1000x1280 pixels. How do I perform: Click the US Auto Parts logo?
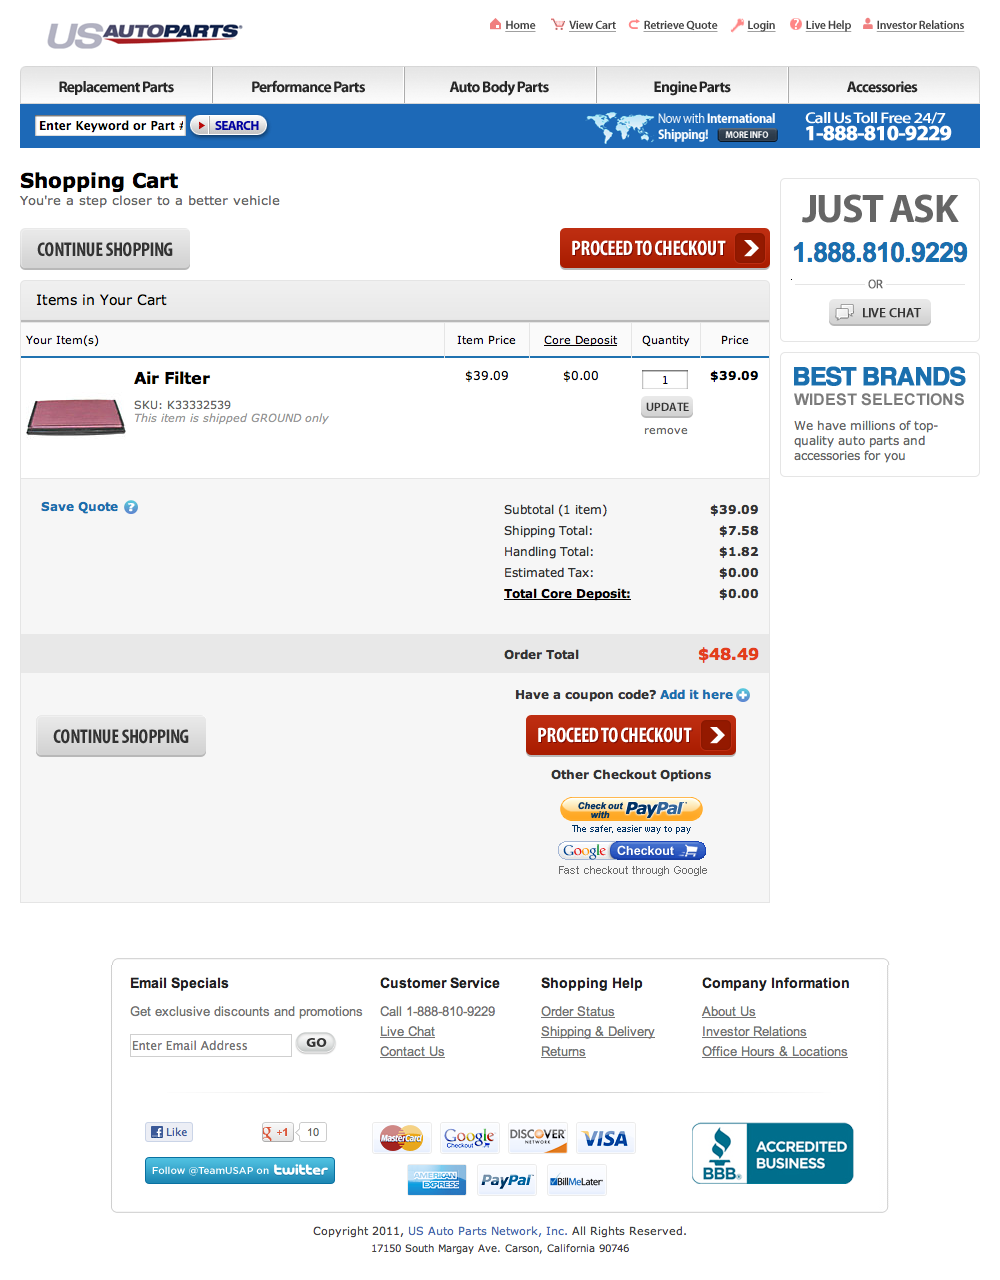click(144, 35)
